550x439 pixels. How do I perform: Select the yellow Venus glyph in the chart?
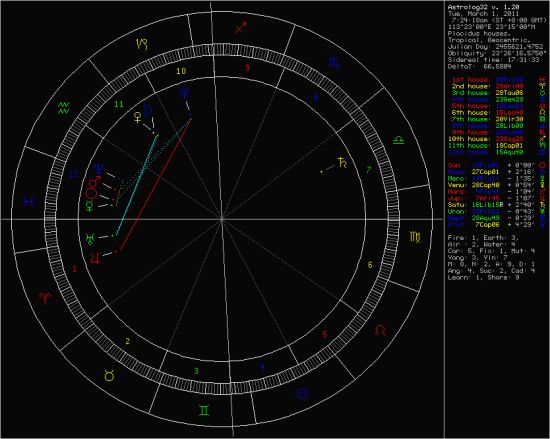point(137,117)
